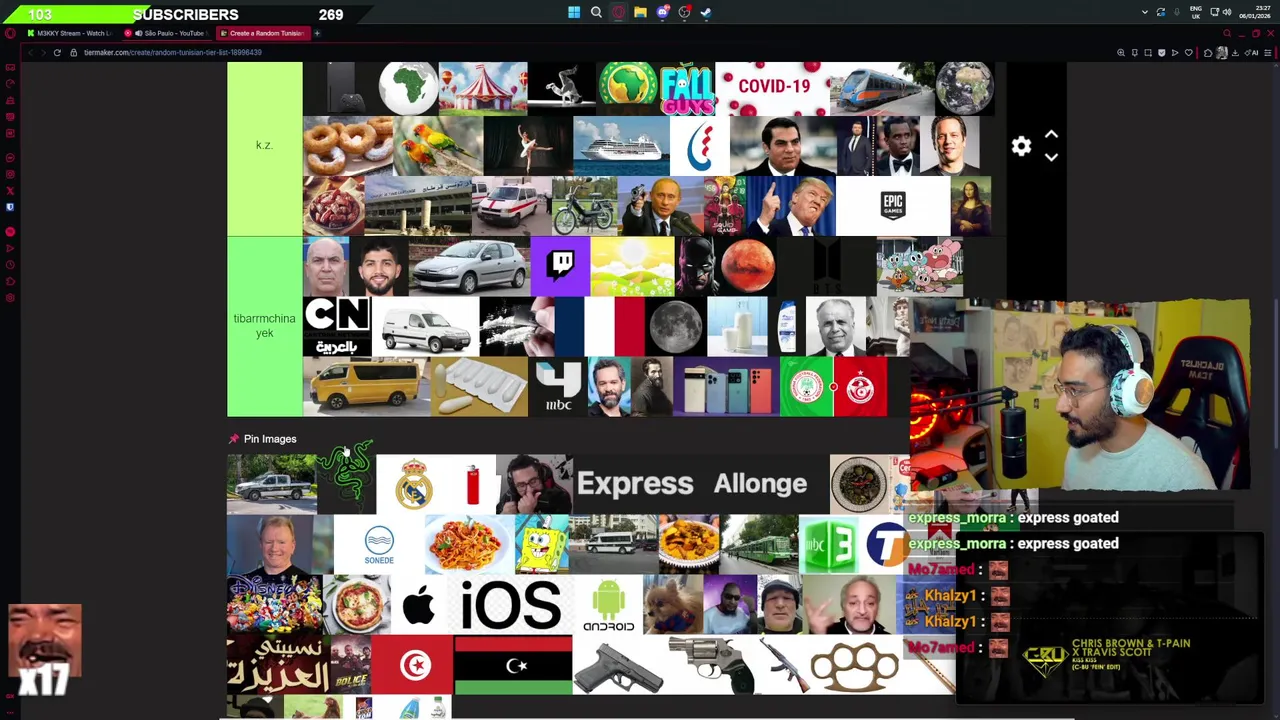
Task: Open a new browser tab
Action: 317,33
